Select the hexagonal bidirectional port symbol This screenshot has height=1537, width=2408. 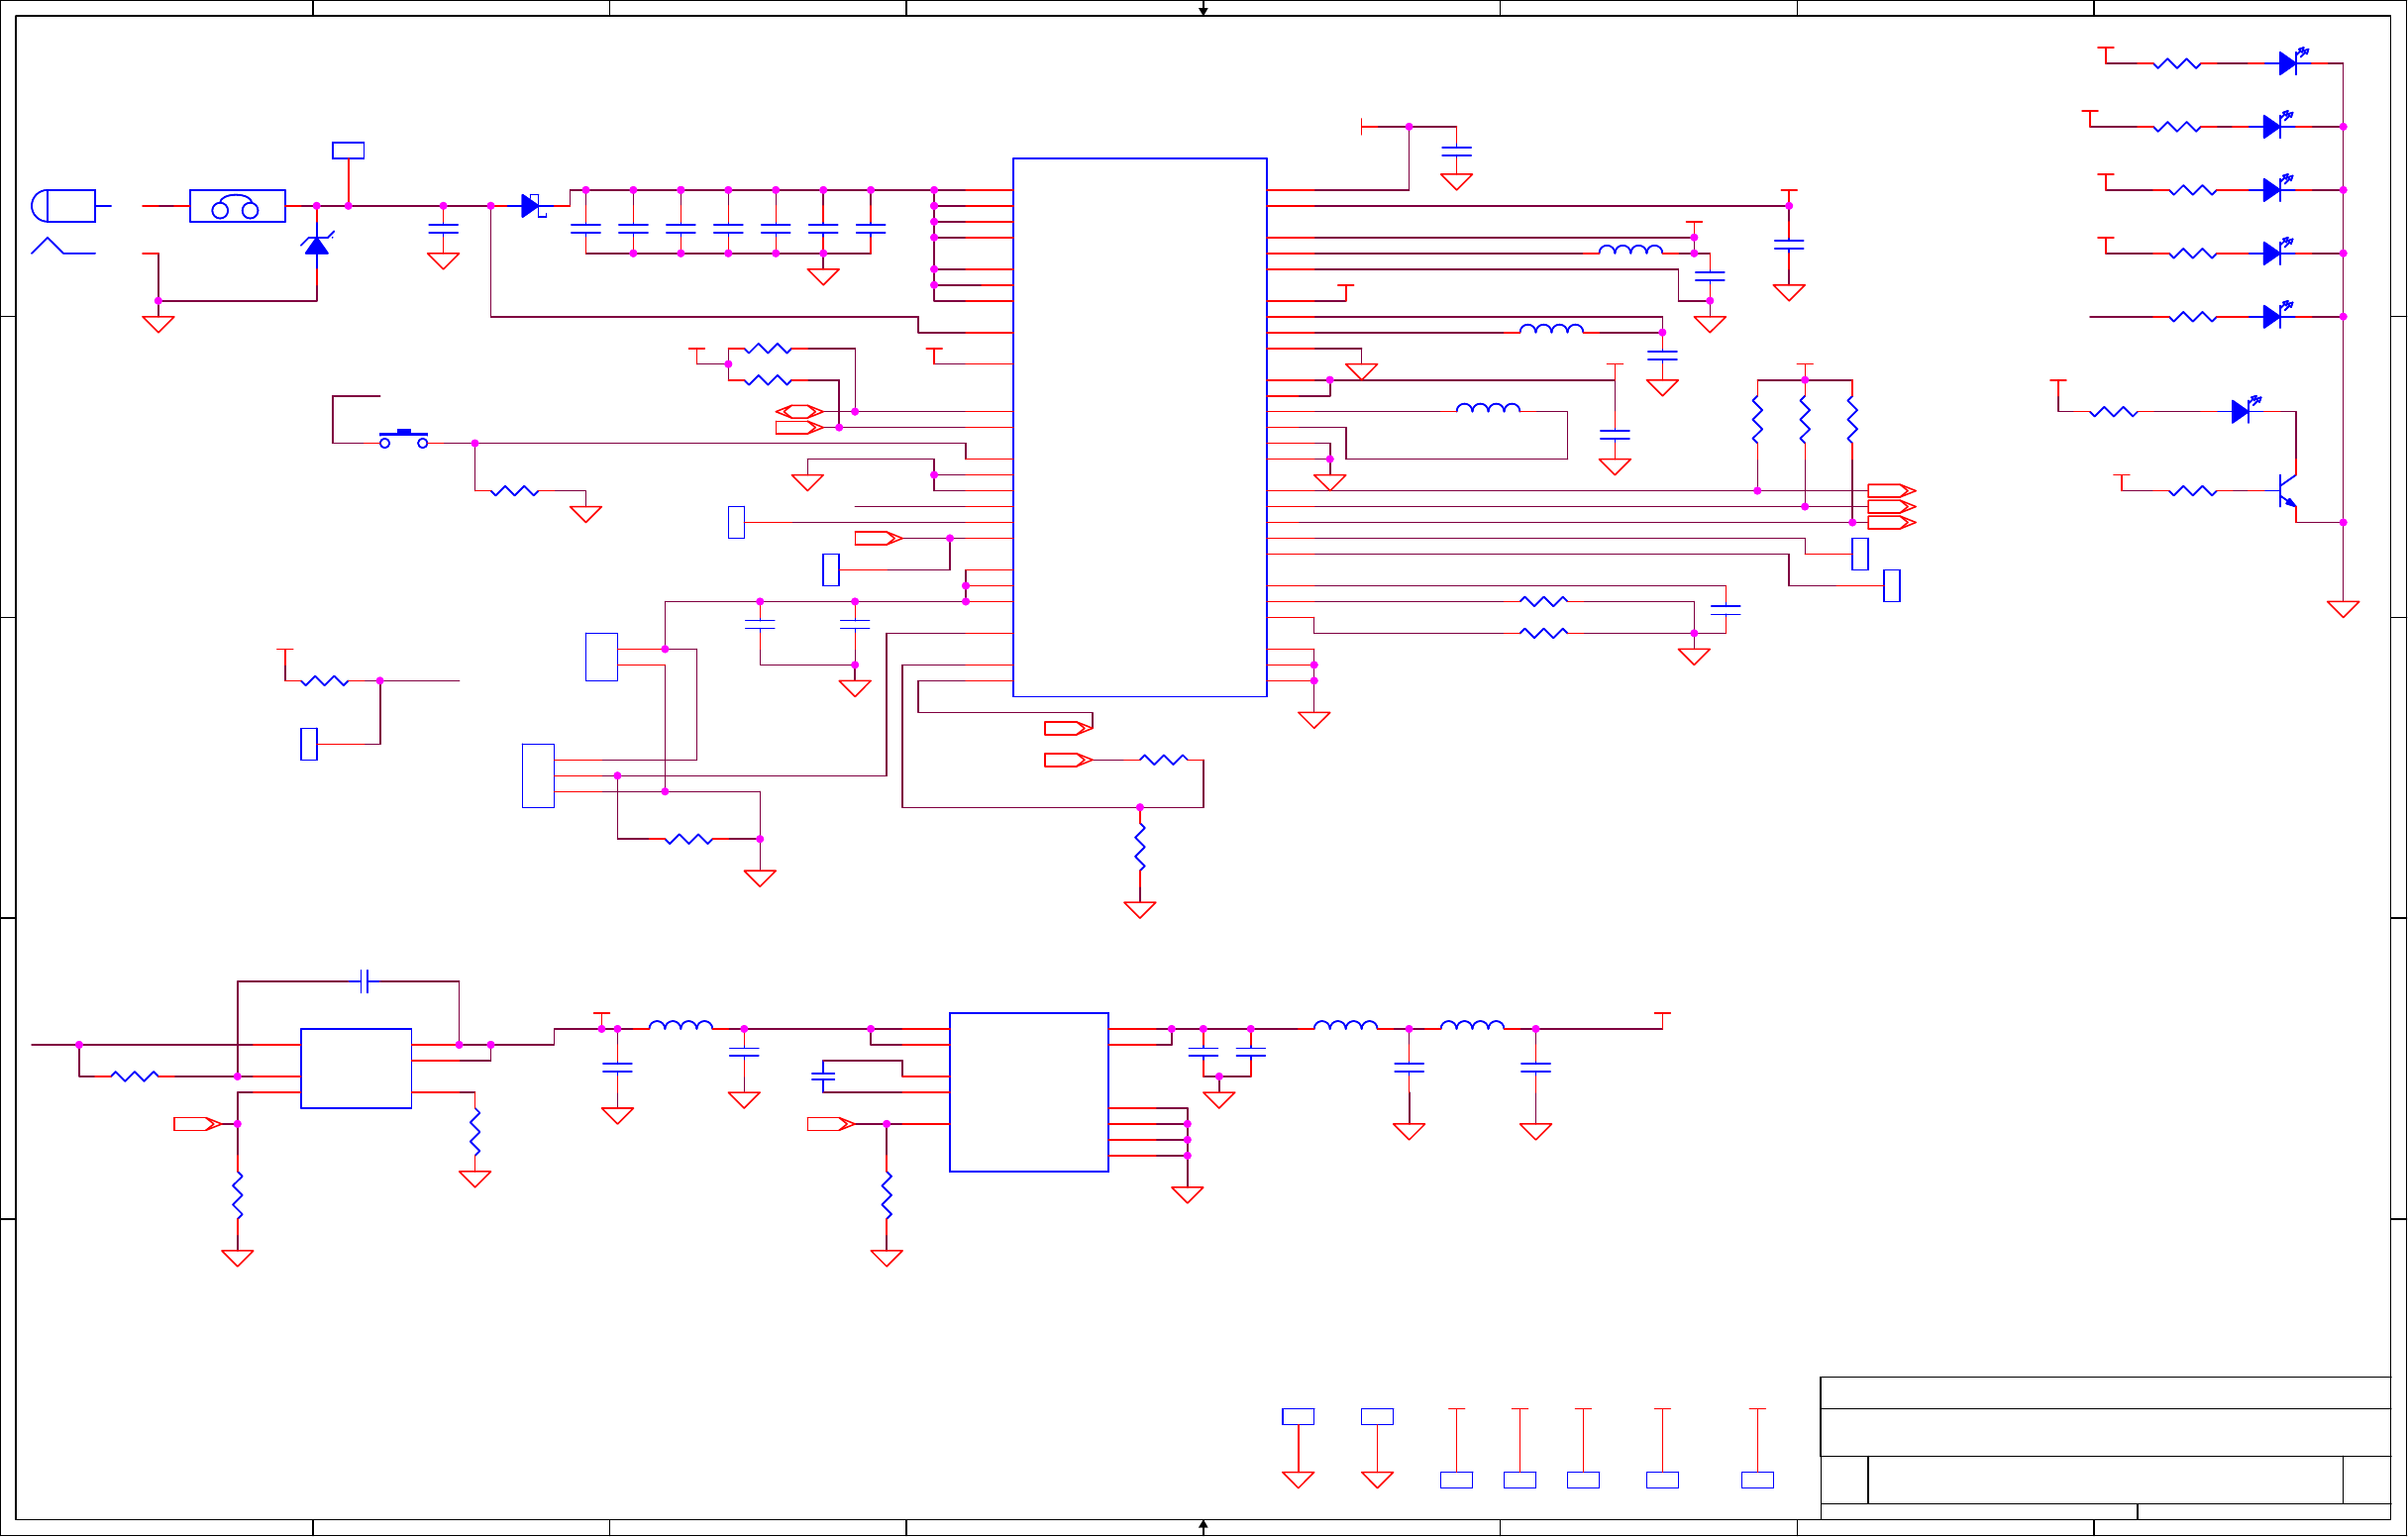coord(800,412)
